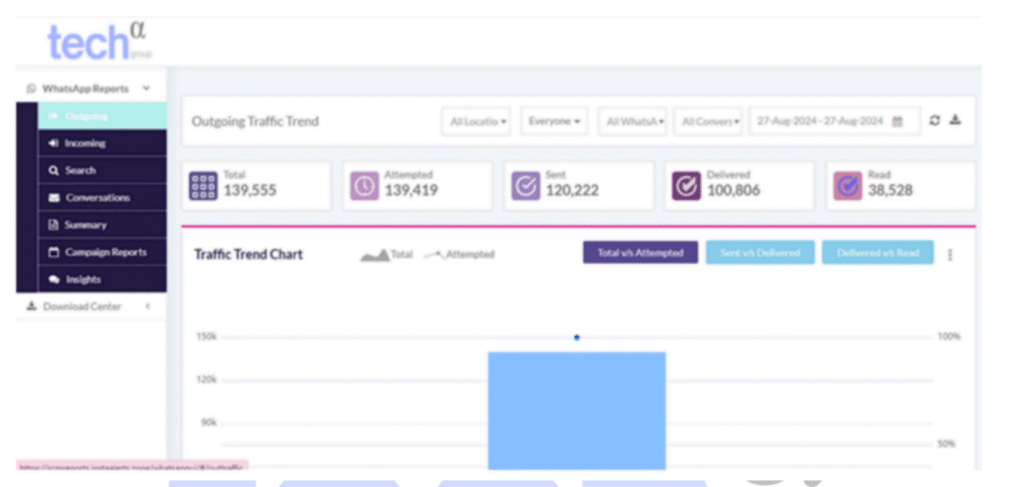Screen dimensions: 1024x487
Task: Toggle the Total series in chart legend
Action: click(x=387, y=255)
